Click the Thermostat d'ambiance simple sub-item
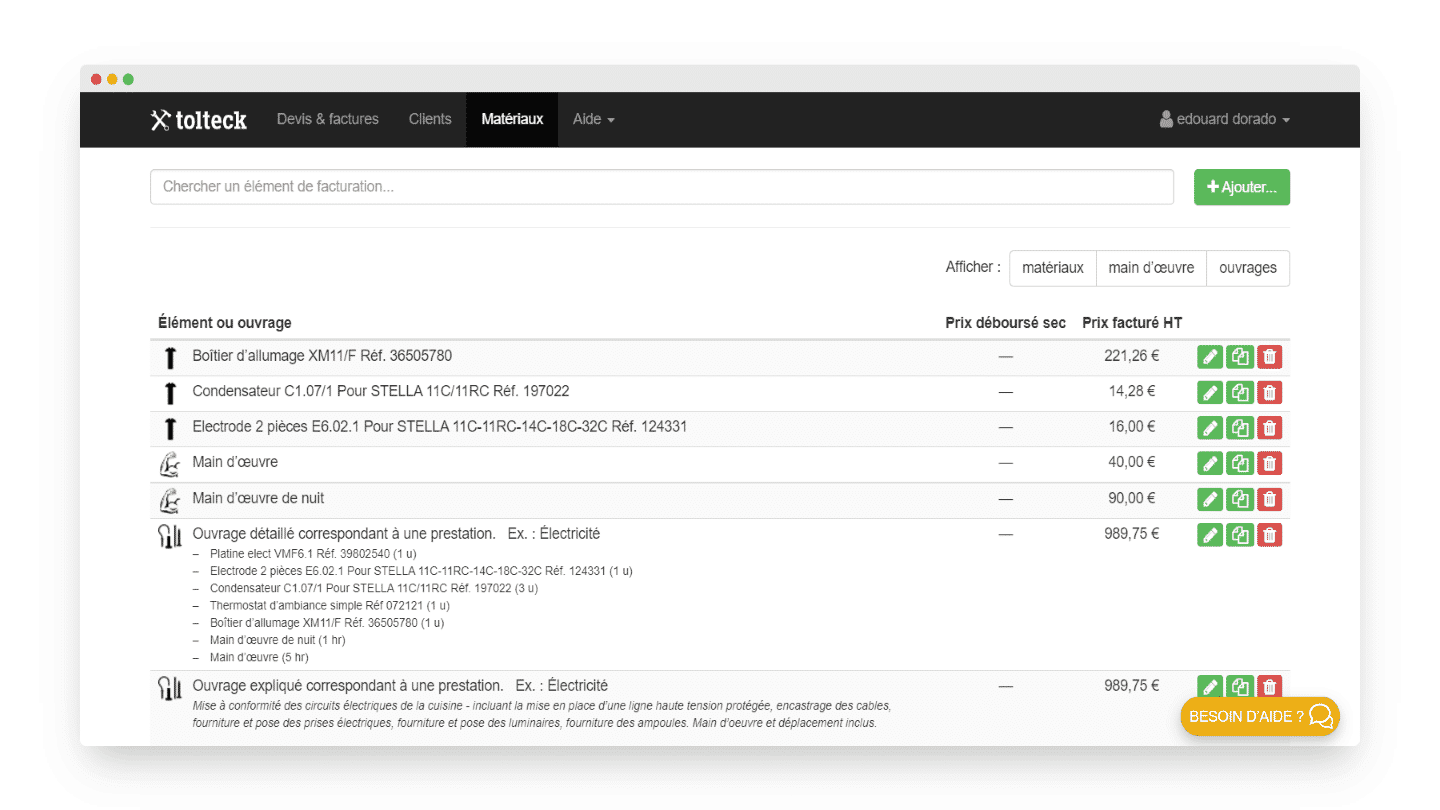 (330, 605)
